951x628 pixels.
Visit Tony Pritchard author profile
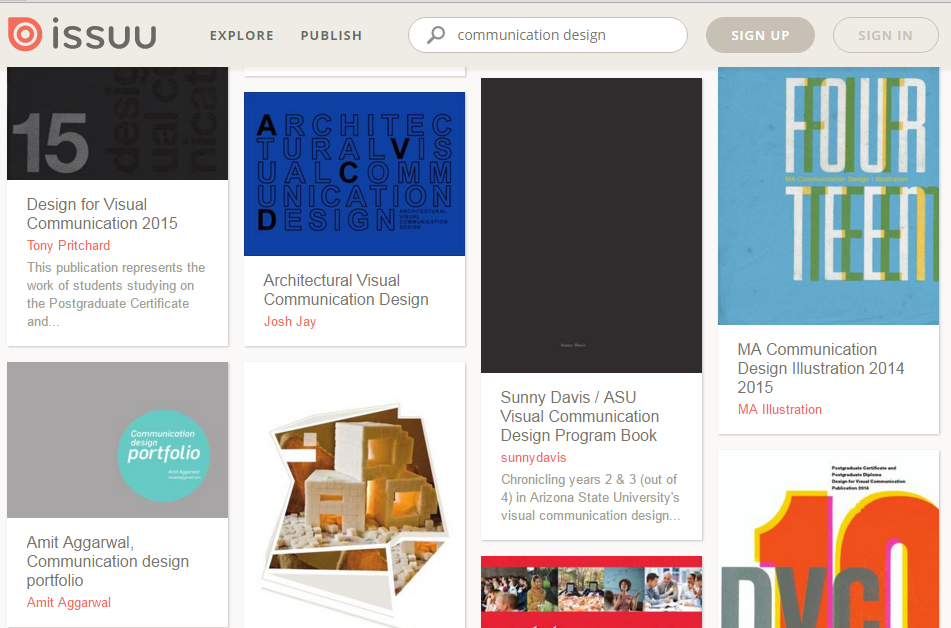(x=68, y=245)
